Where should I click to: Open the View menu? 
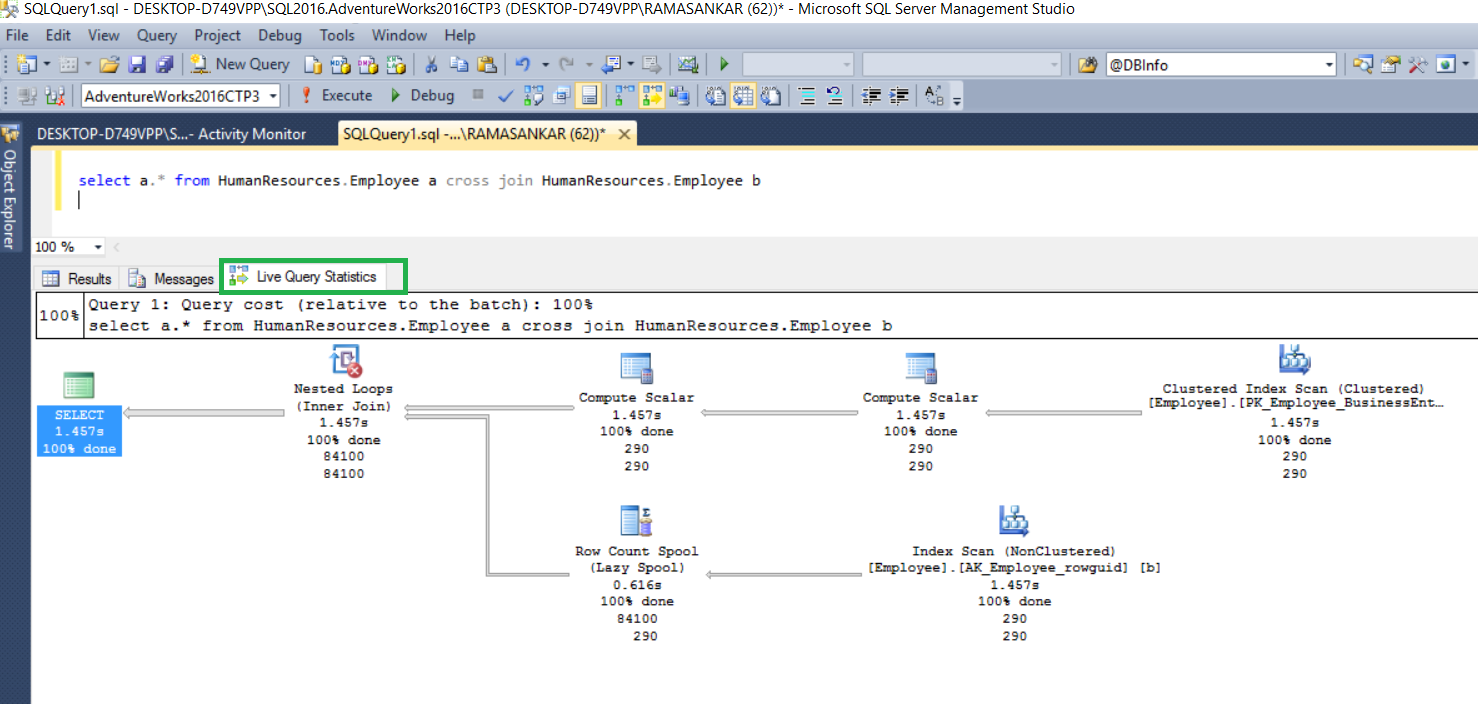pos(103,35)
